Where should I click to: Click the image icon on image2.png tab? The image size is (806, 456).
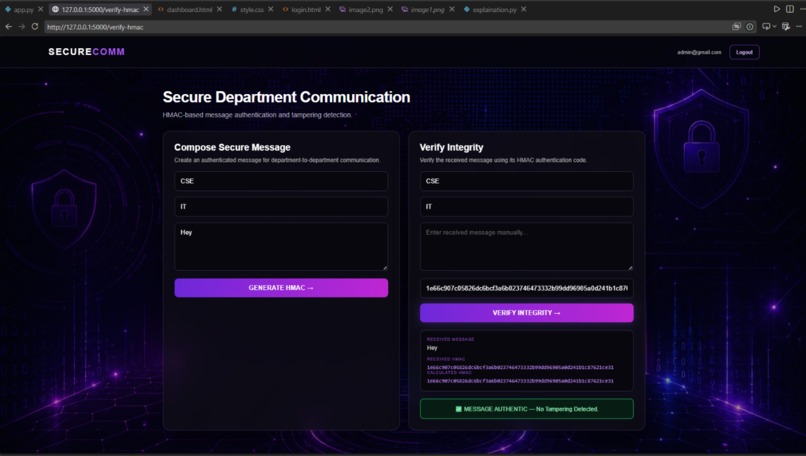pyautogui.click(x=342, y=9)
